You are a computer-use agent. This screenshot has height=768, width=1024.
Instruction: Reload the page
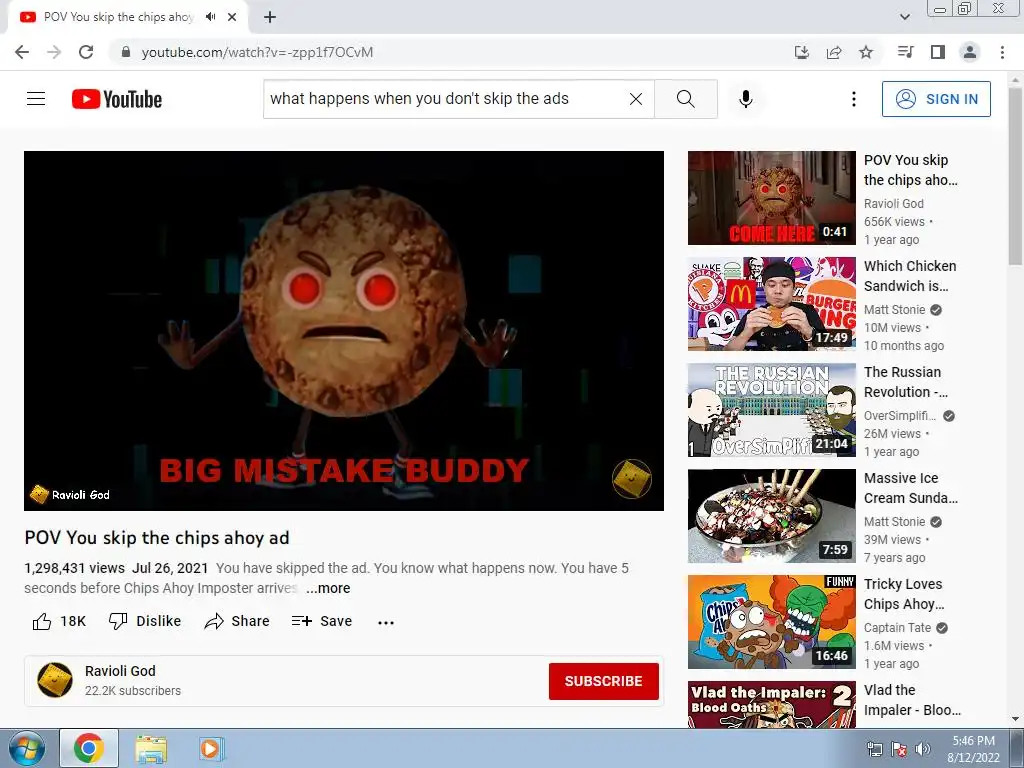click(86, 52)
